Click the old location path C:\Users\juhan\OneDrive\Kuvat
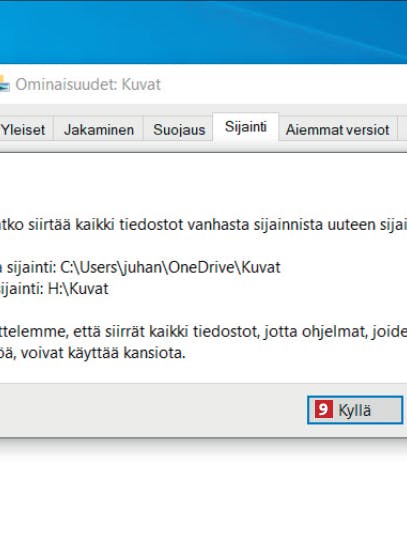The image size is (407, 551). coord(170,267)
